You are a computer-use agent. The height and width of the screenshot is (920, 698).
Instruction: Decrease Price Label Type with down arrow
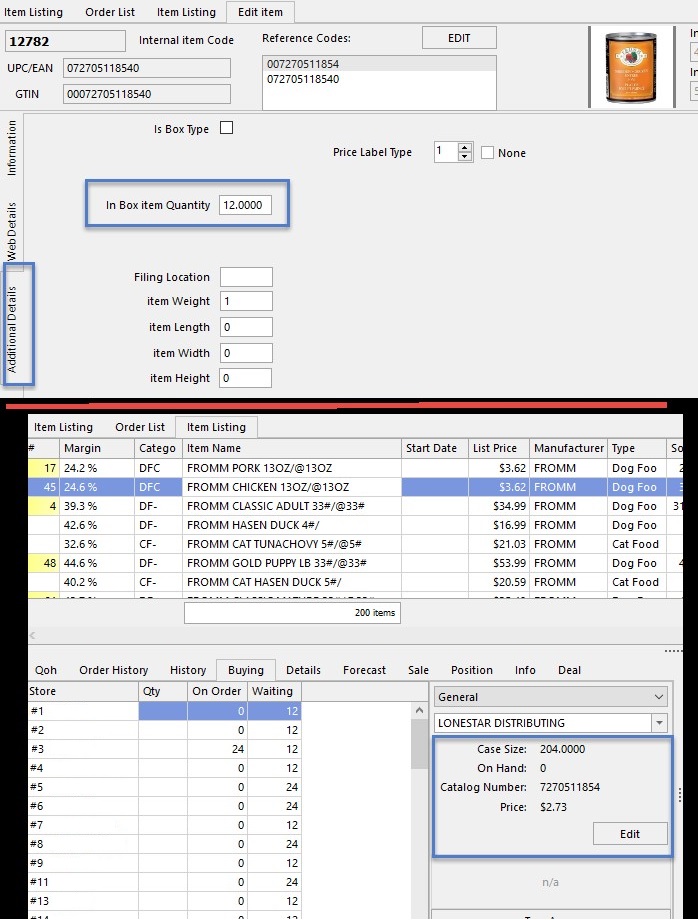[465, 156]
